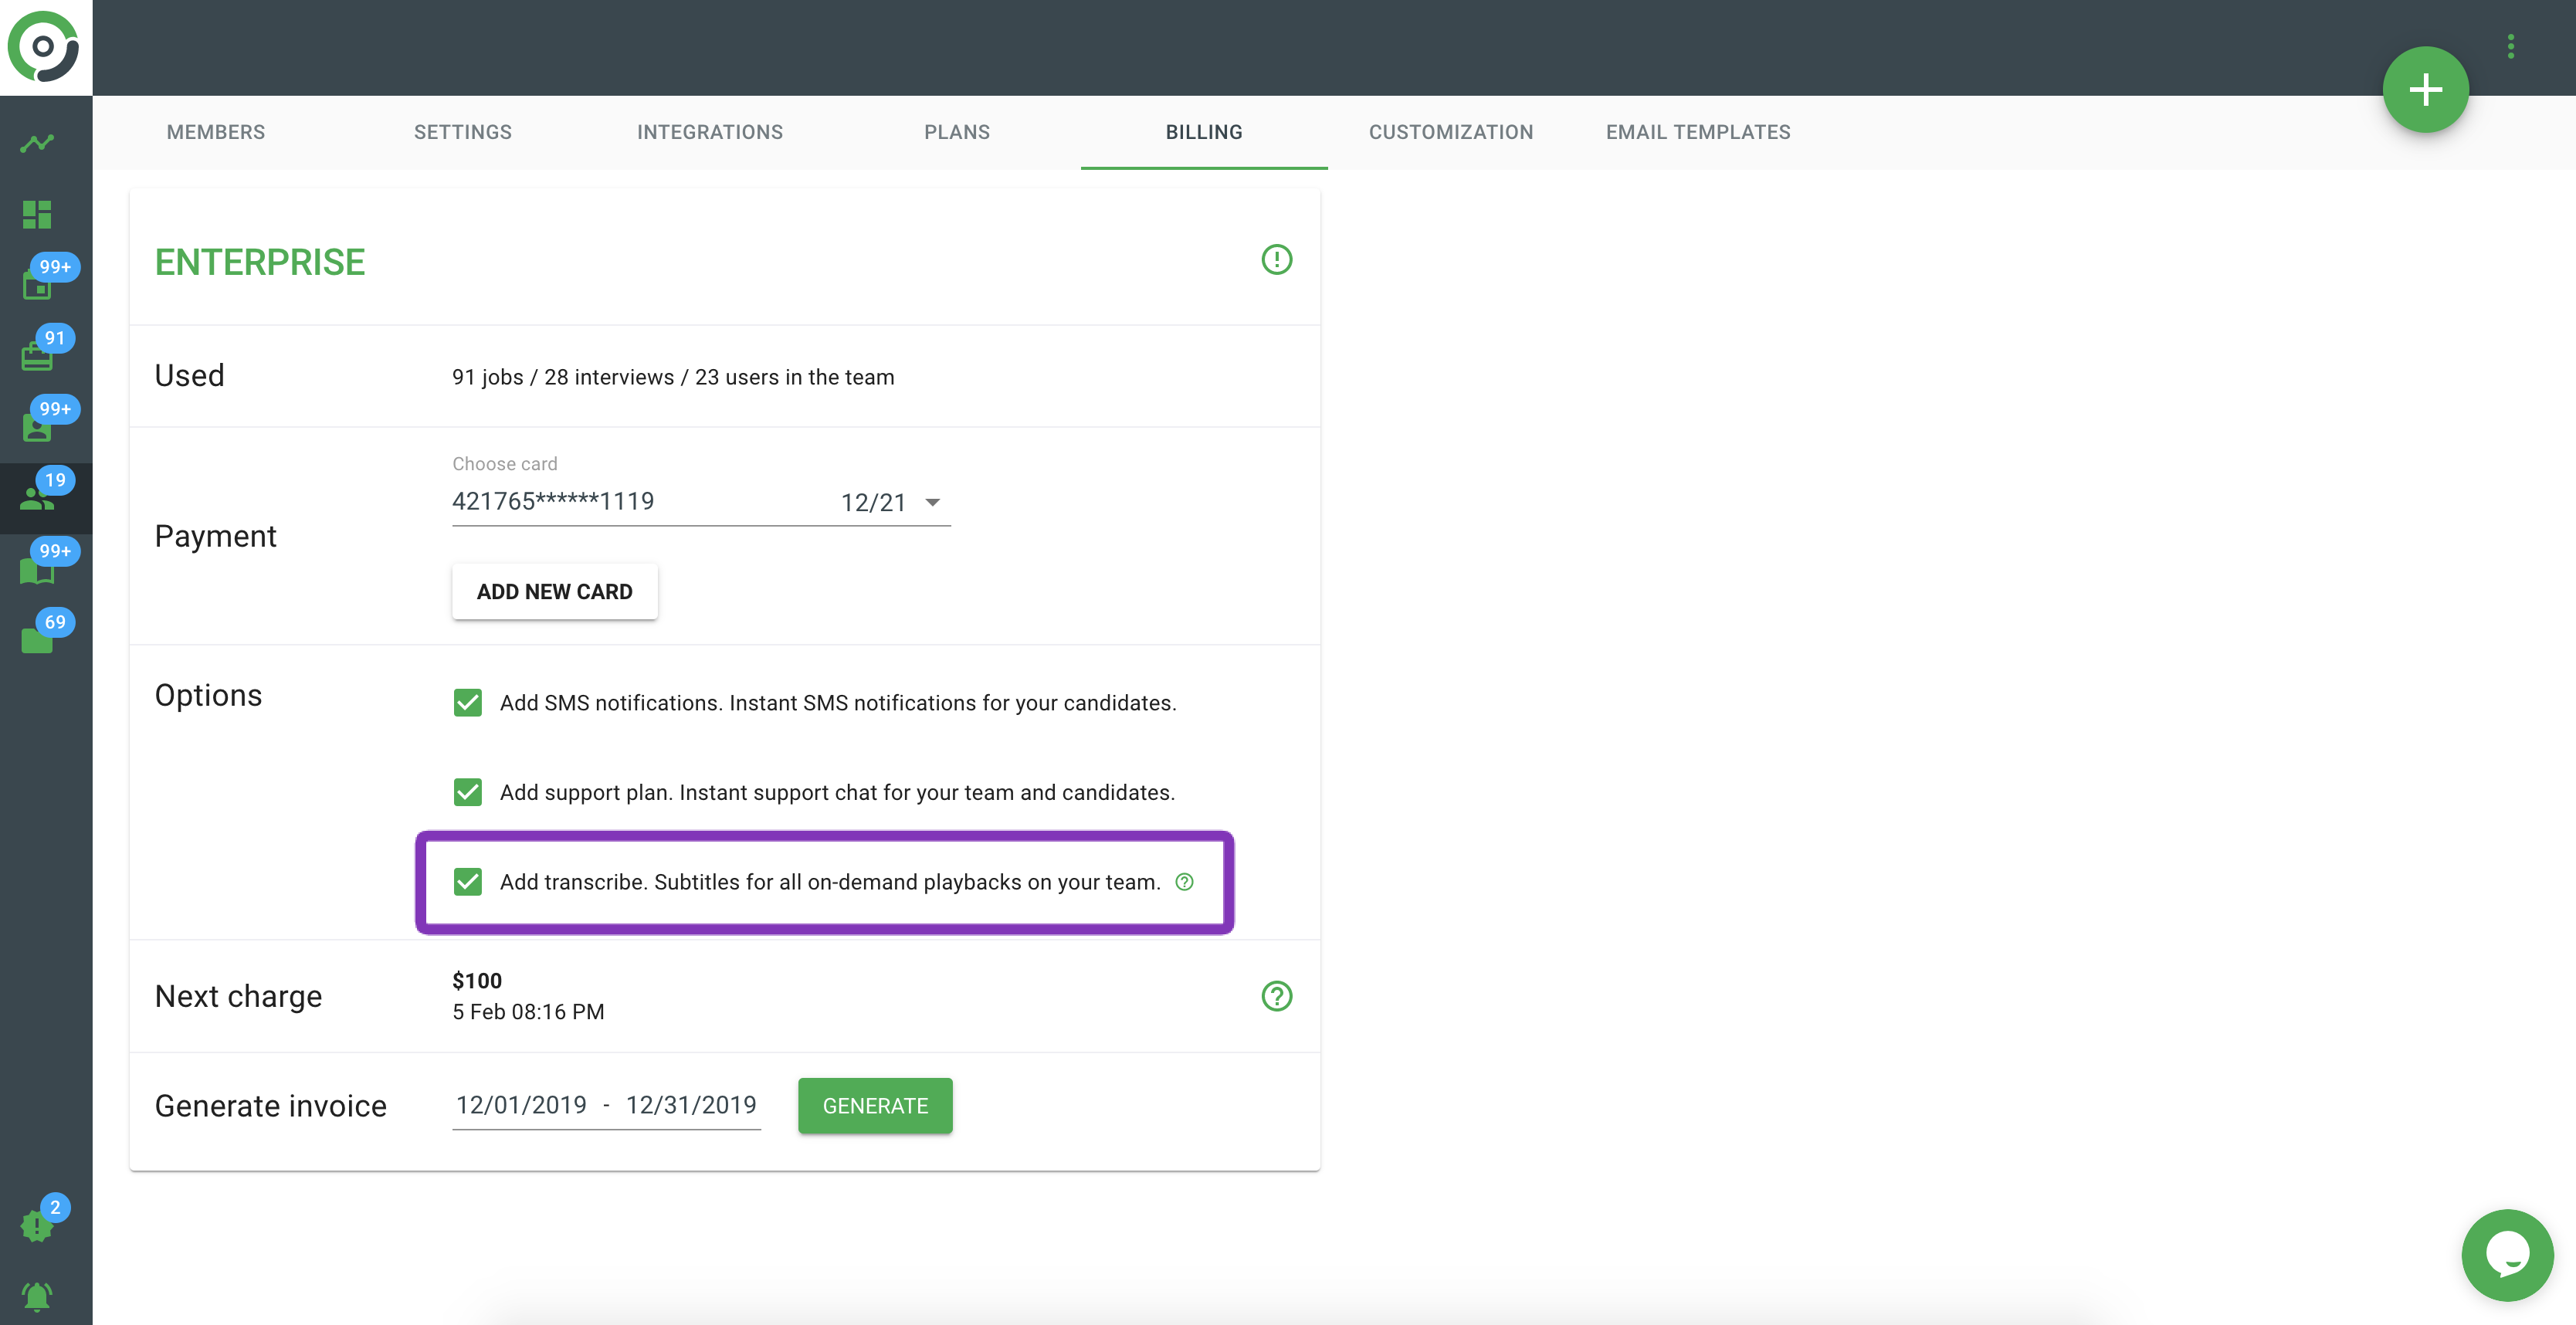The image size is (2576, 1325).
Task: Click the invoice date range field
Action: [x=606, y=1105]
